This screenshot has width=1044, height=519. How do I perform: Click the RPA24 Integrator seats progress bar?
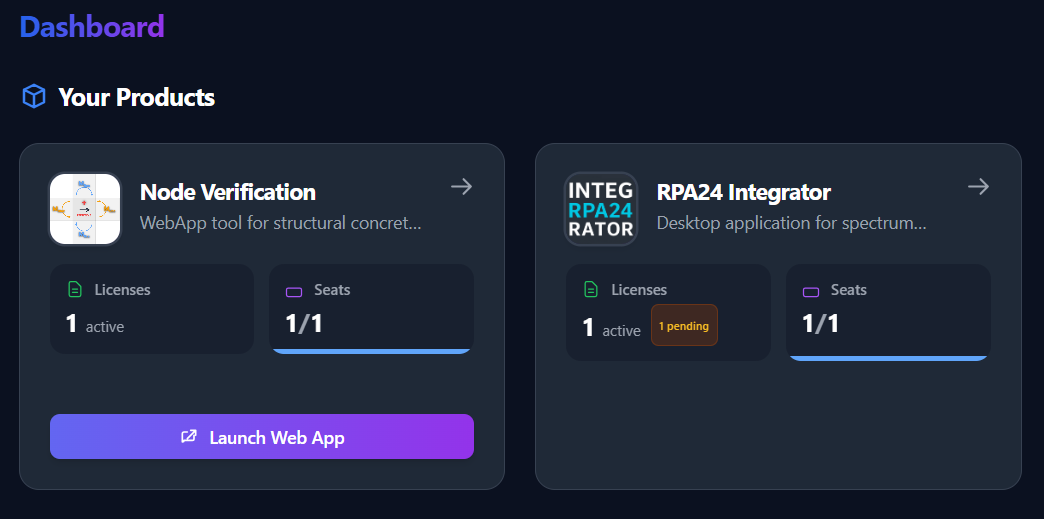(x=888, y=357)
